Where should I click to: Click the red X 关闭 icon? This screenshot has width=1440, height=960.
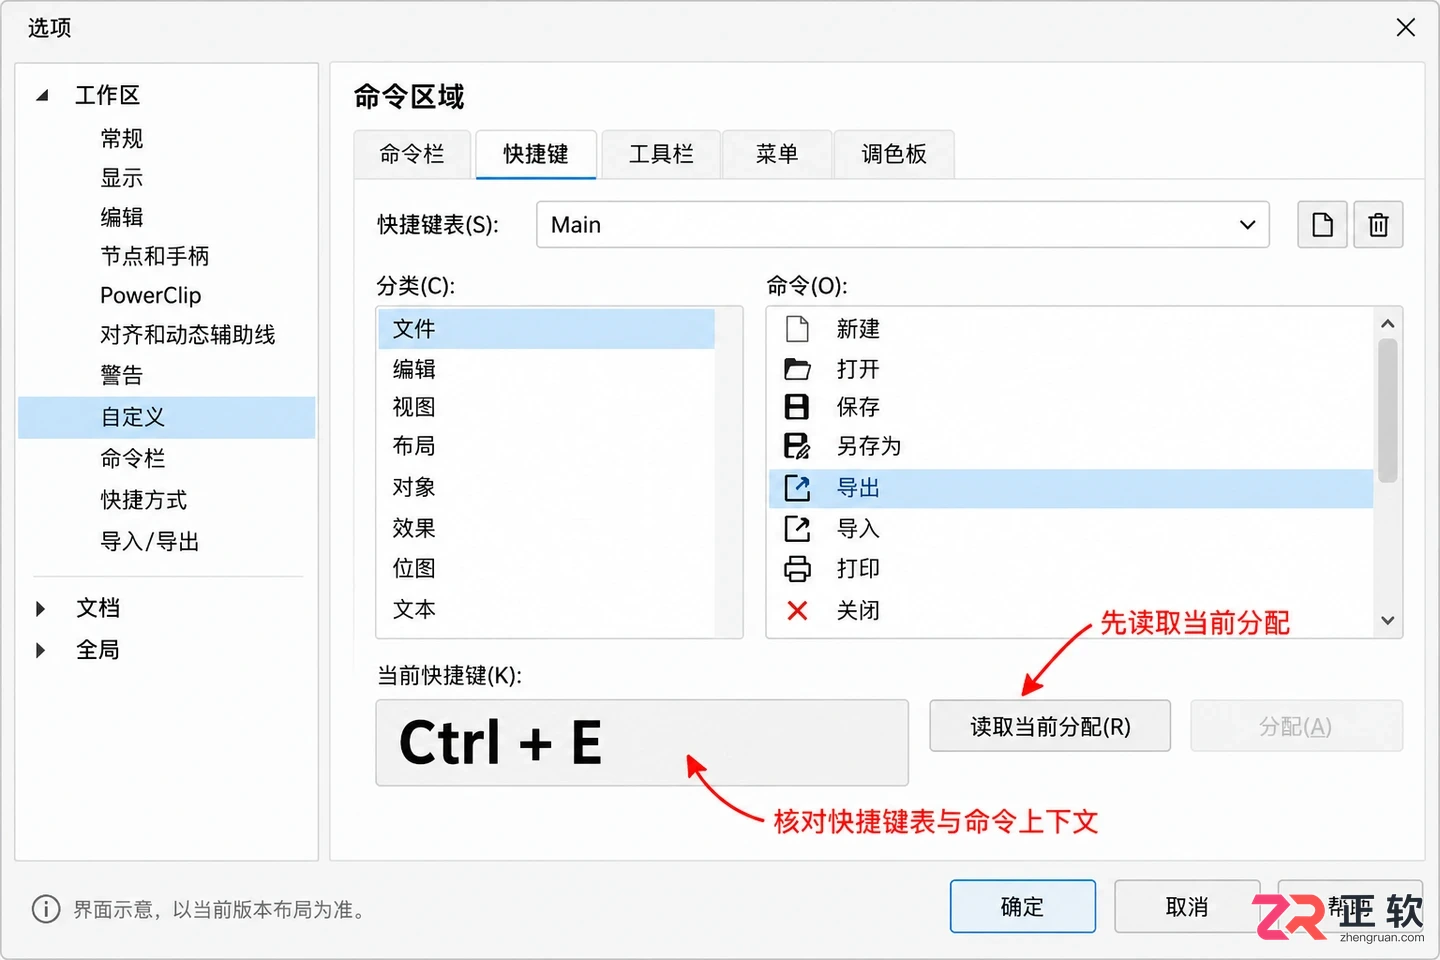(797, 610)
